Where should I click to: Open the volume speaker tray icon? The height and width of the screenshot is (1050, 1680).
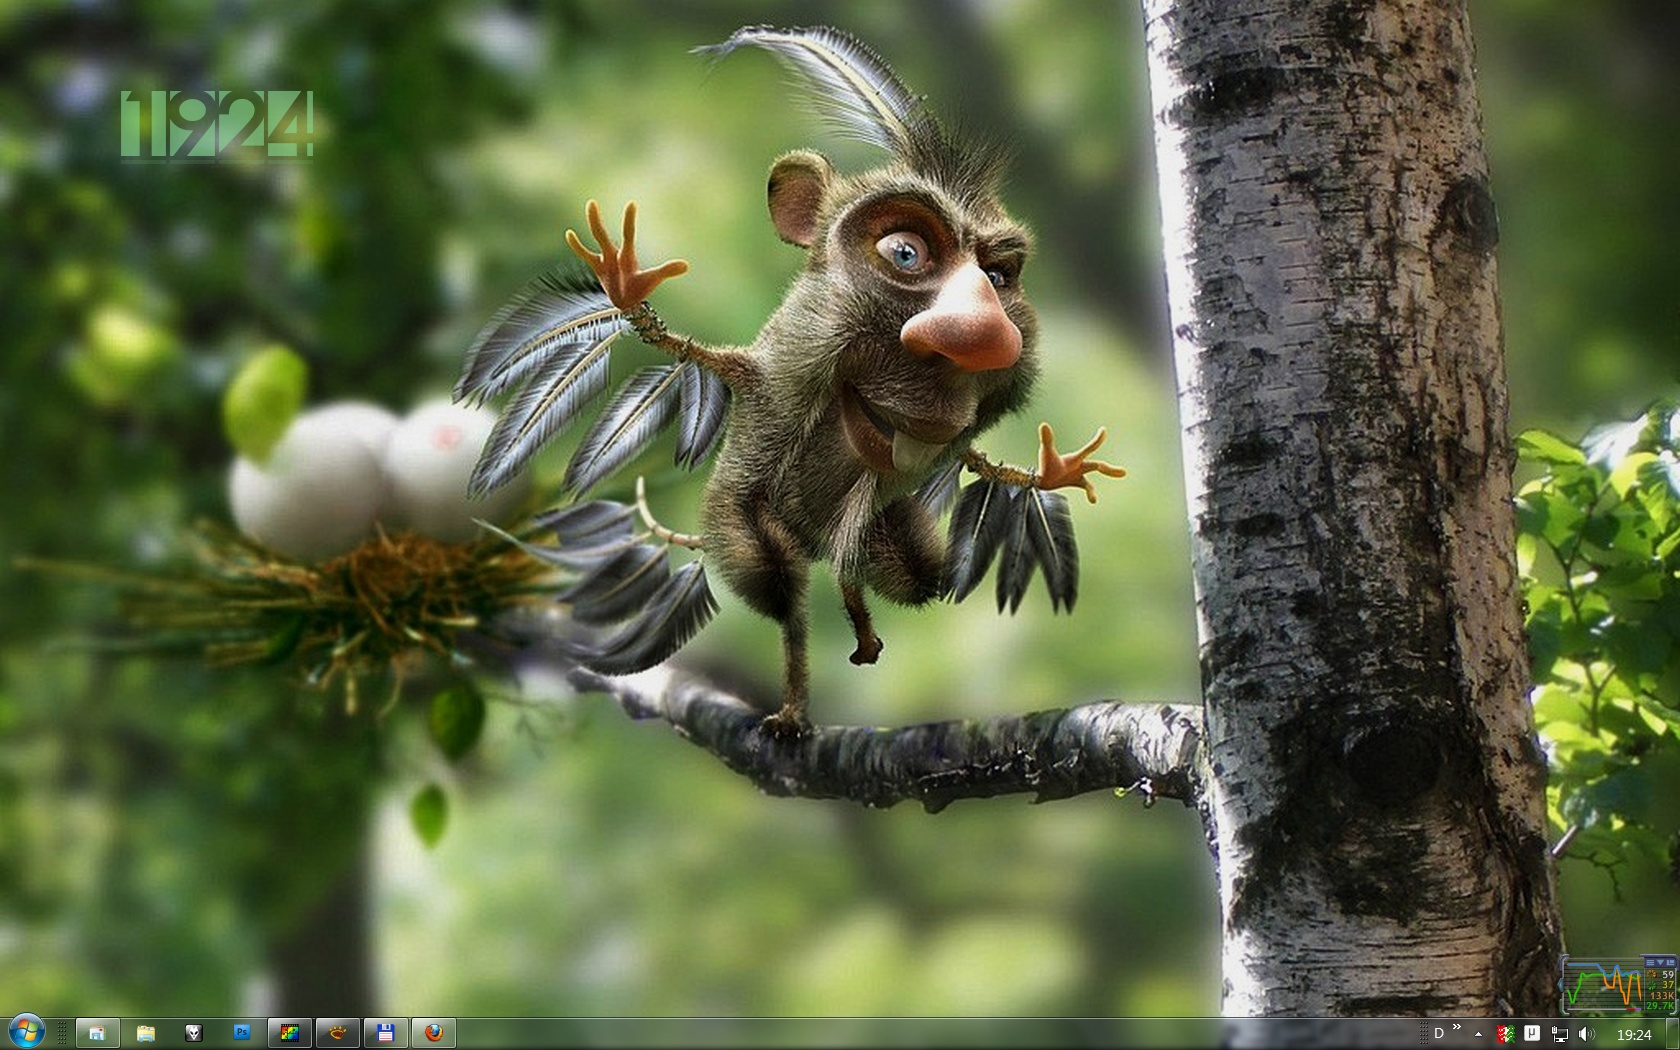click(x=1587, y=1033)
